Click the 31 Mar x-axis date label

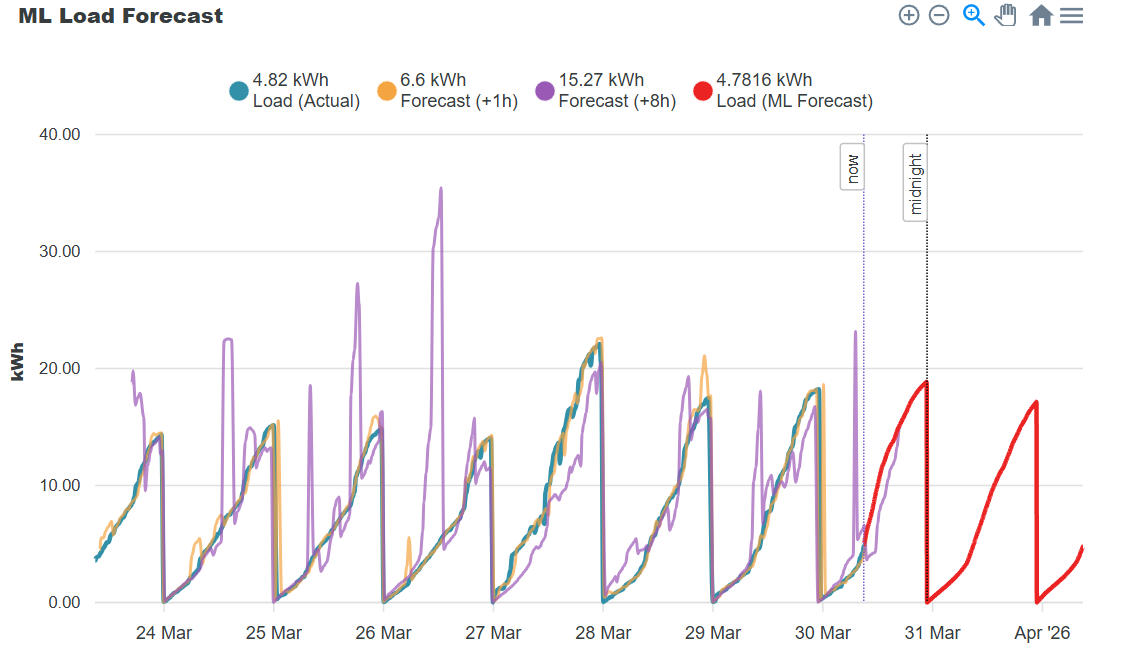[932, 633]
